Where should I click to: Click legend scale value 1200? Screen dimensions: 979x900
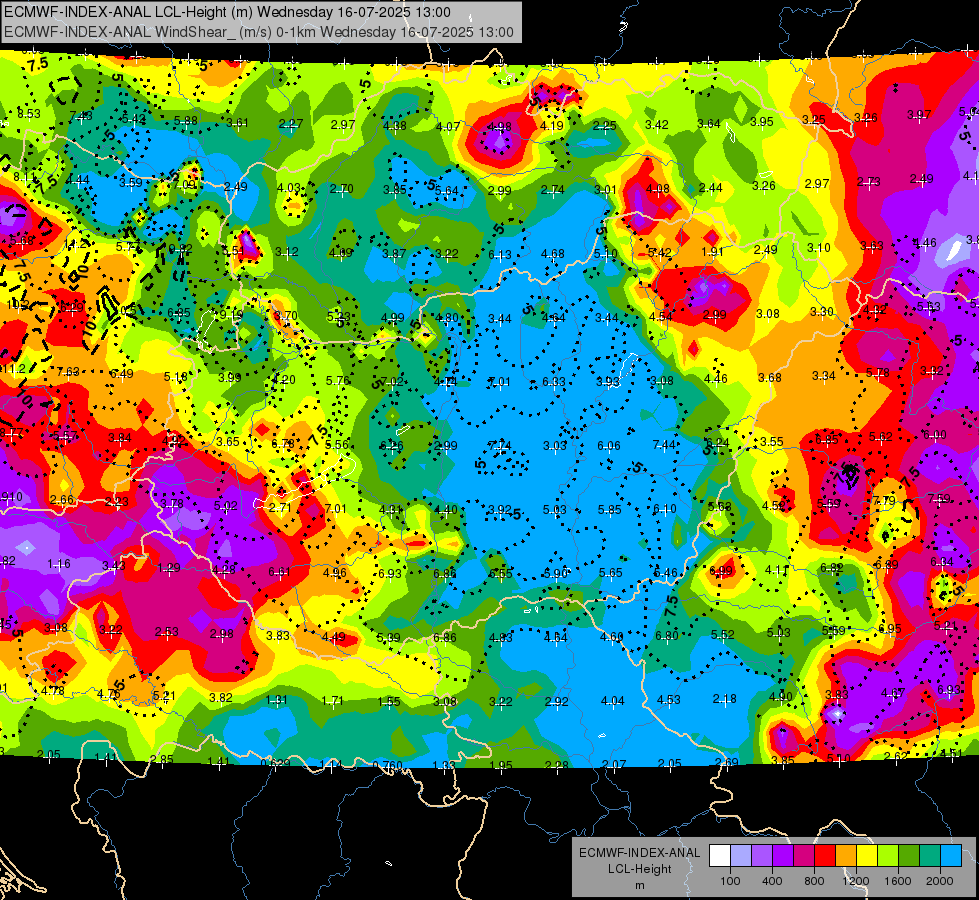pos(855,881)
